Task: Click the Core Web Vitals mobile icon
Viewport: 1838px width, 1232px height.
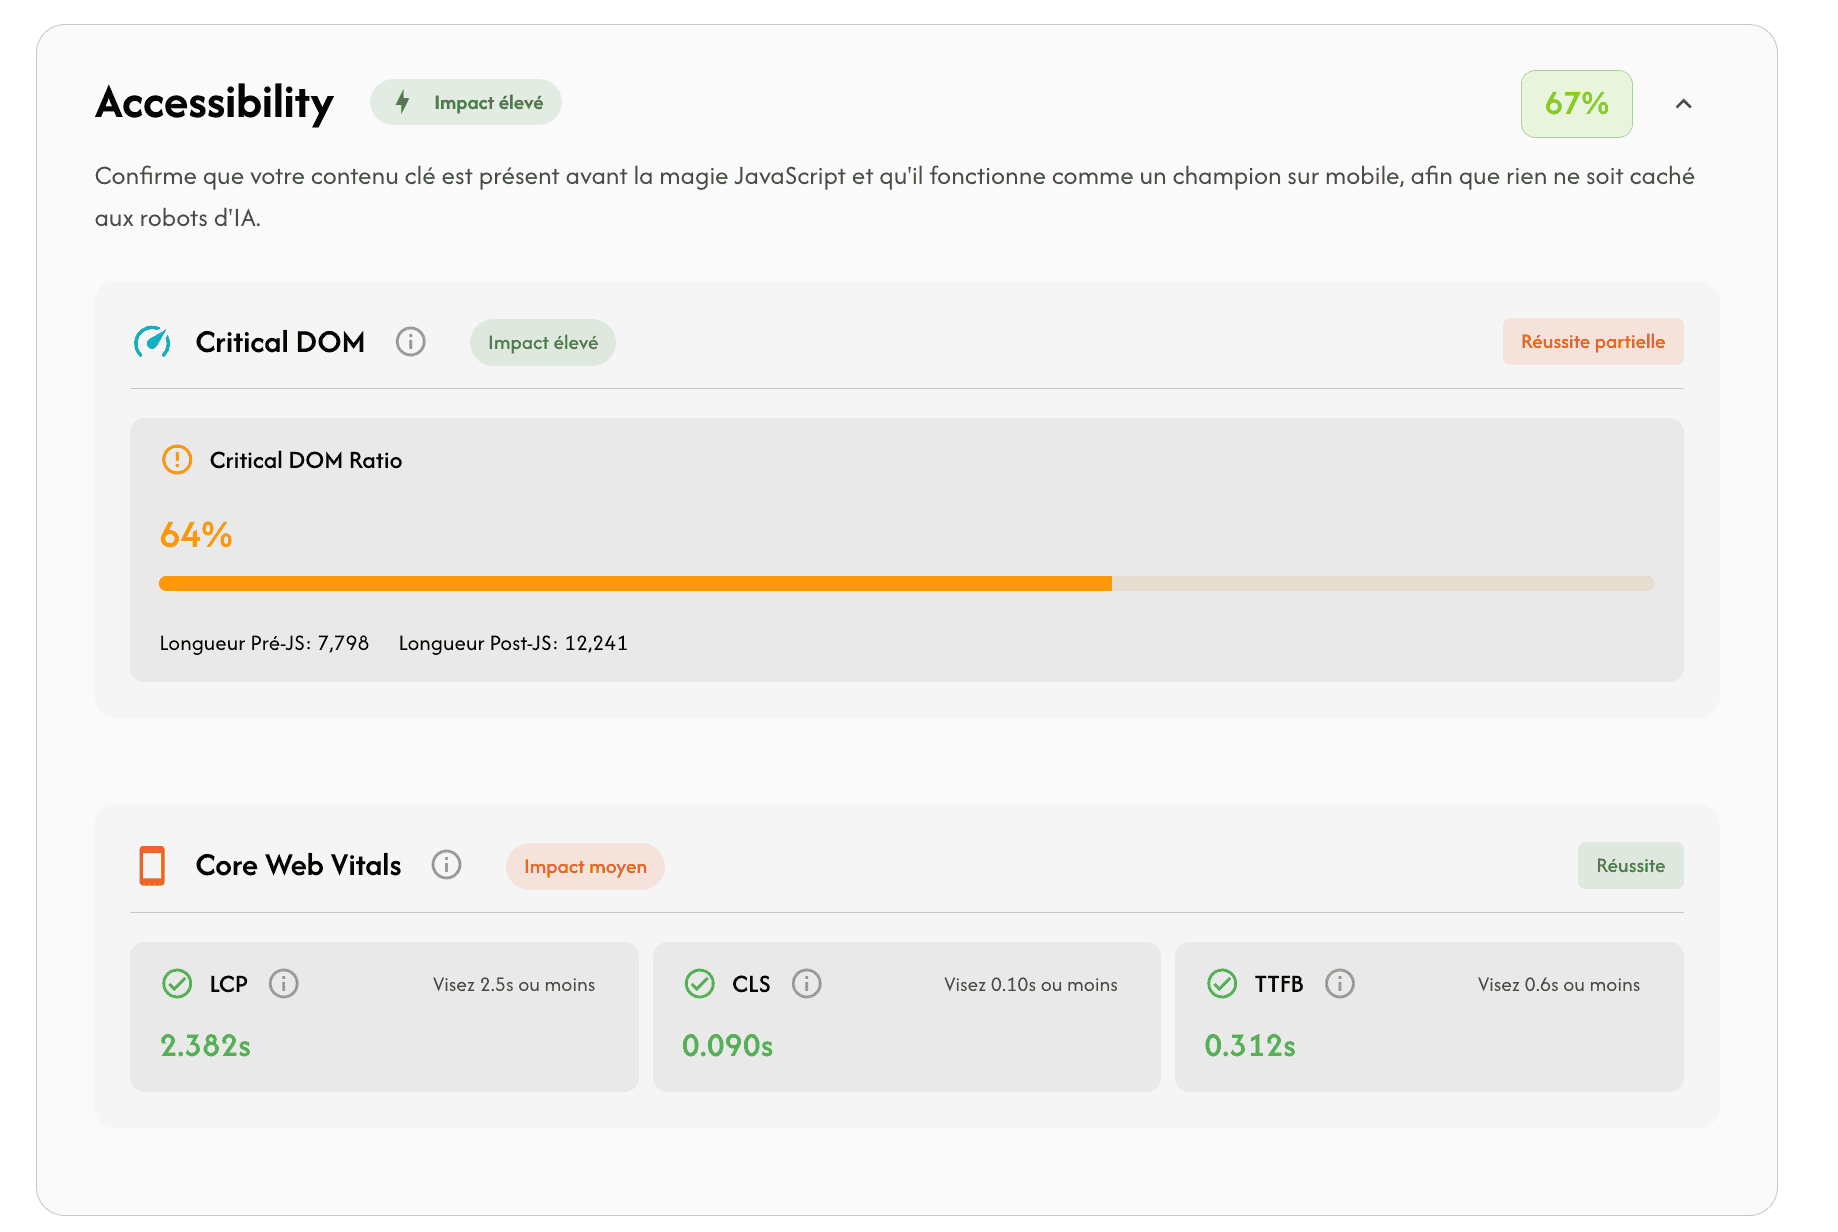Action: pyautogui.click(x=152, y=866)
